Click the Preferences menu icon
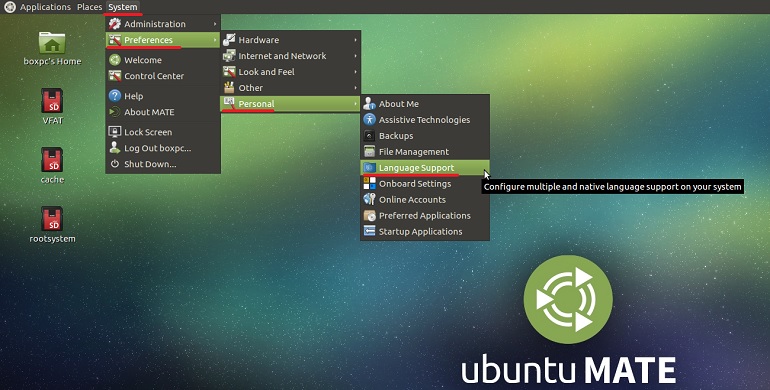 click(115, 40)
